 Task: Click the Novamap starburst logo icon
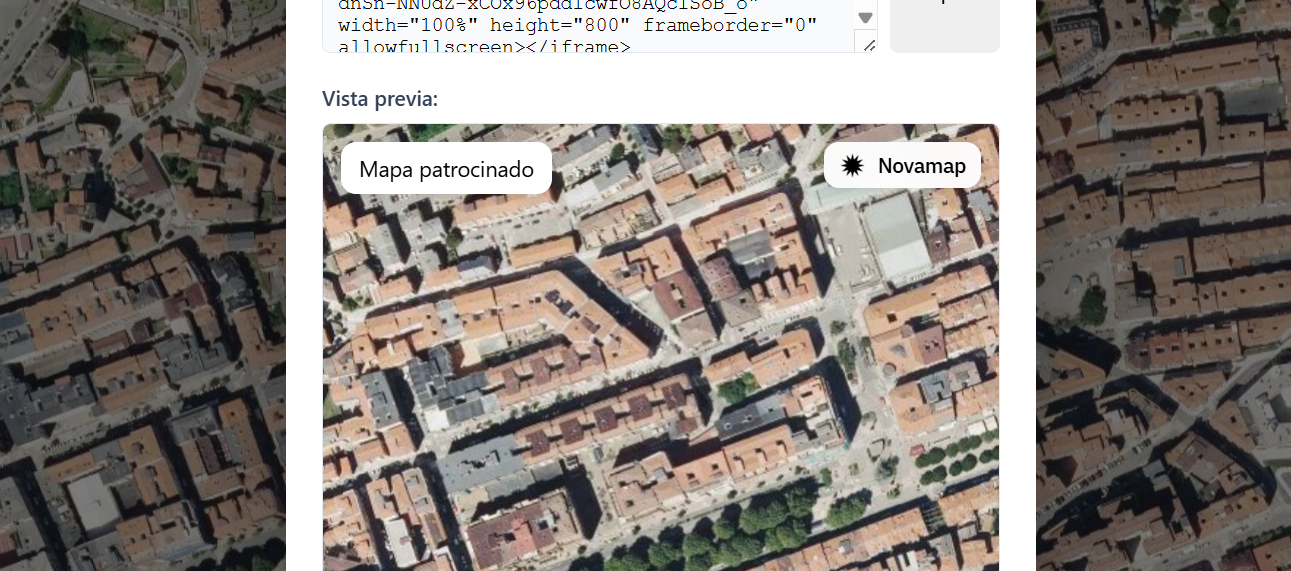(x=852, y=166)
